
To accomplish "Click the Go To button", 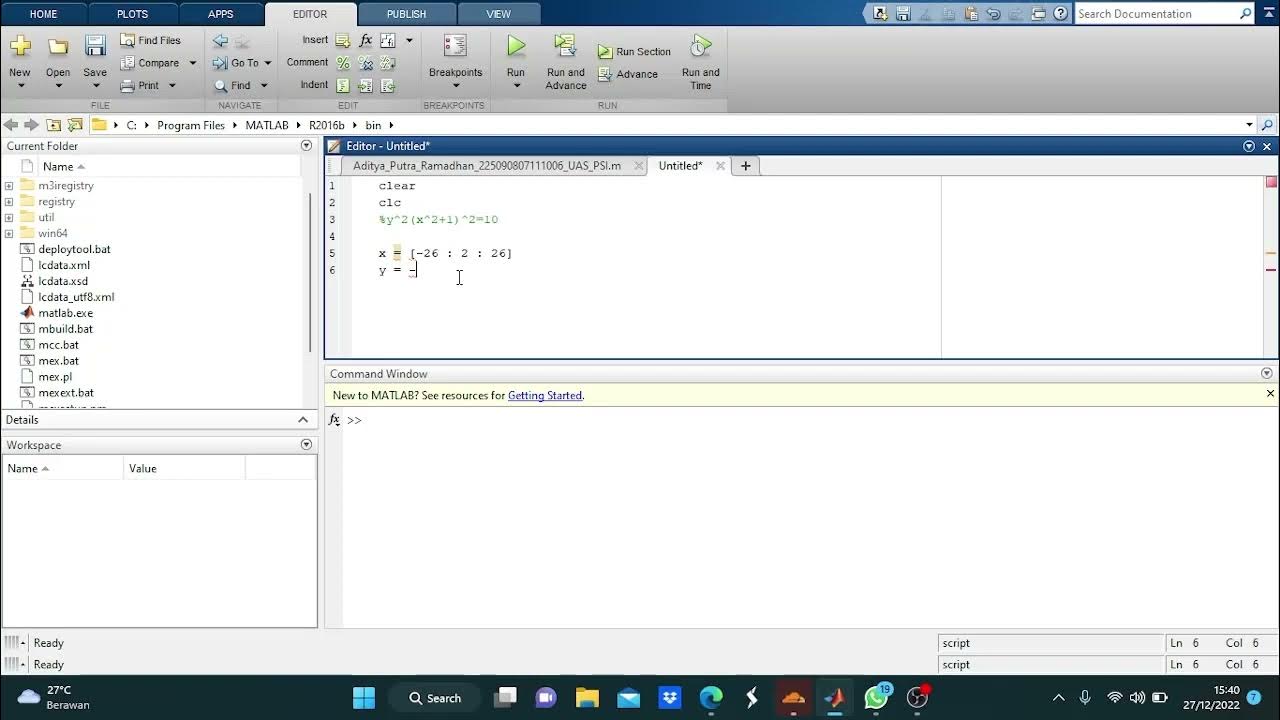I will [x=236, y=63].
